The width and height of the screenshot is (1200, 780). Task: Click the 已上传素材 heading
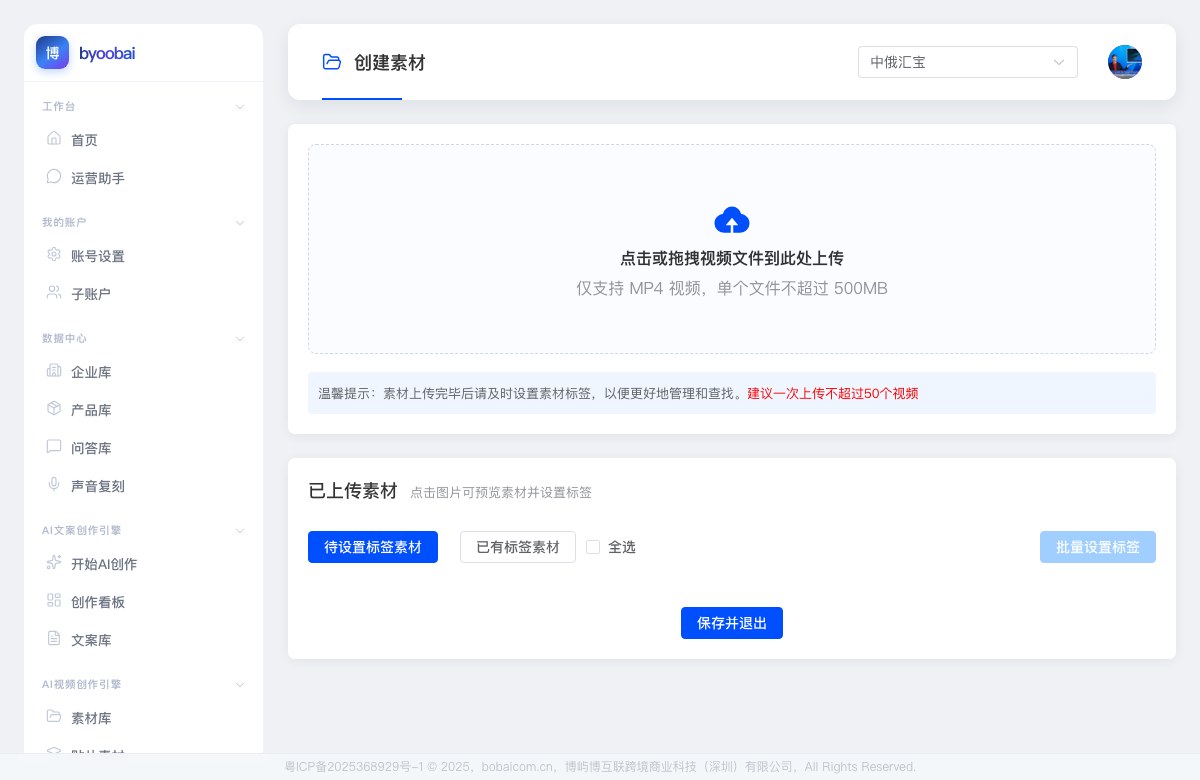pos(353,491)
